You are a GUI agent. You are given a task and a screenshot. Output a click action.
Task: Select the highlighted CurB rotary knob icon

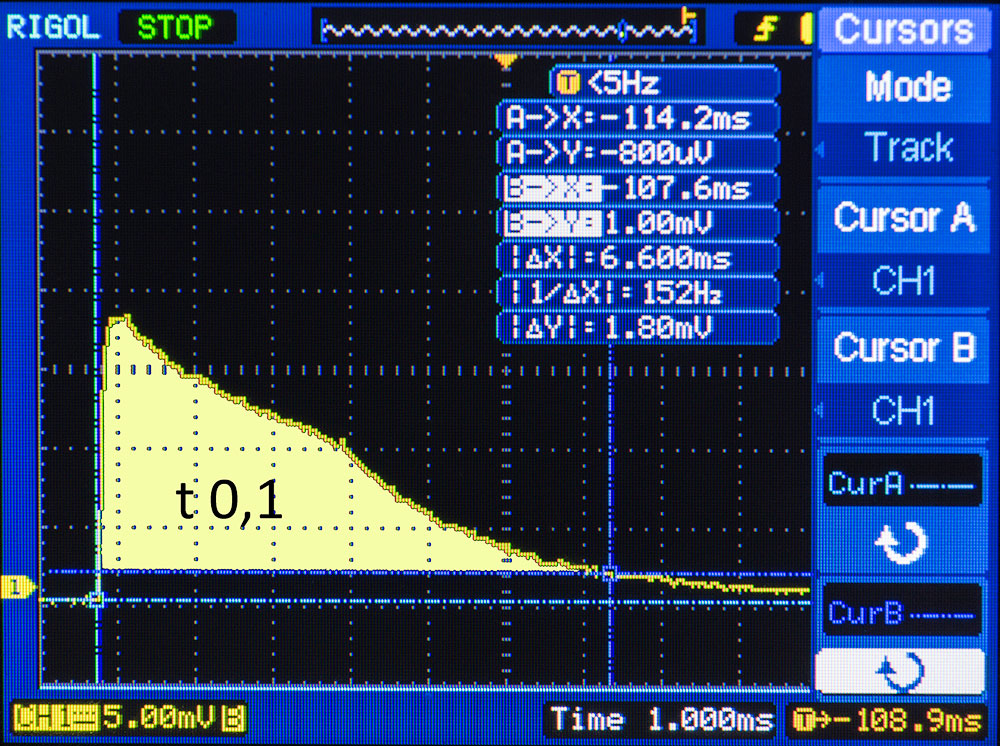pos(902,672)
